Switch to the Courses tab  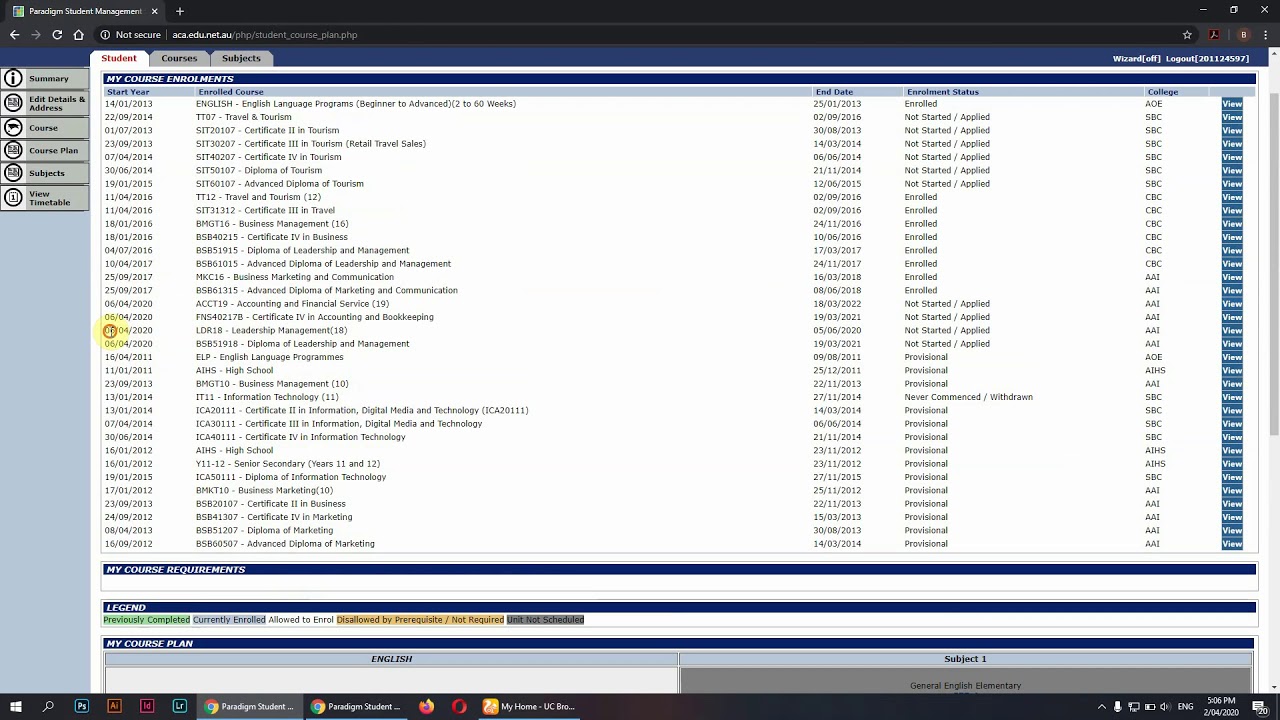[x=179, y=58]
